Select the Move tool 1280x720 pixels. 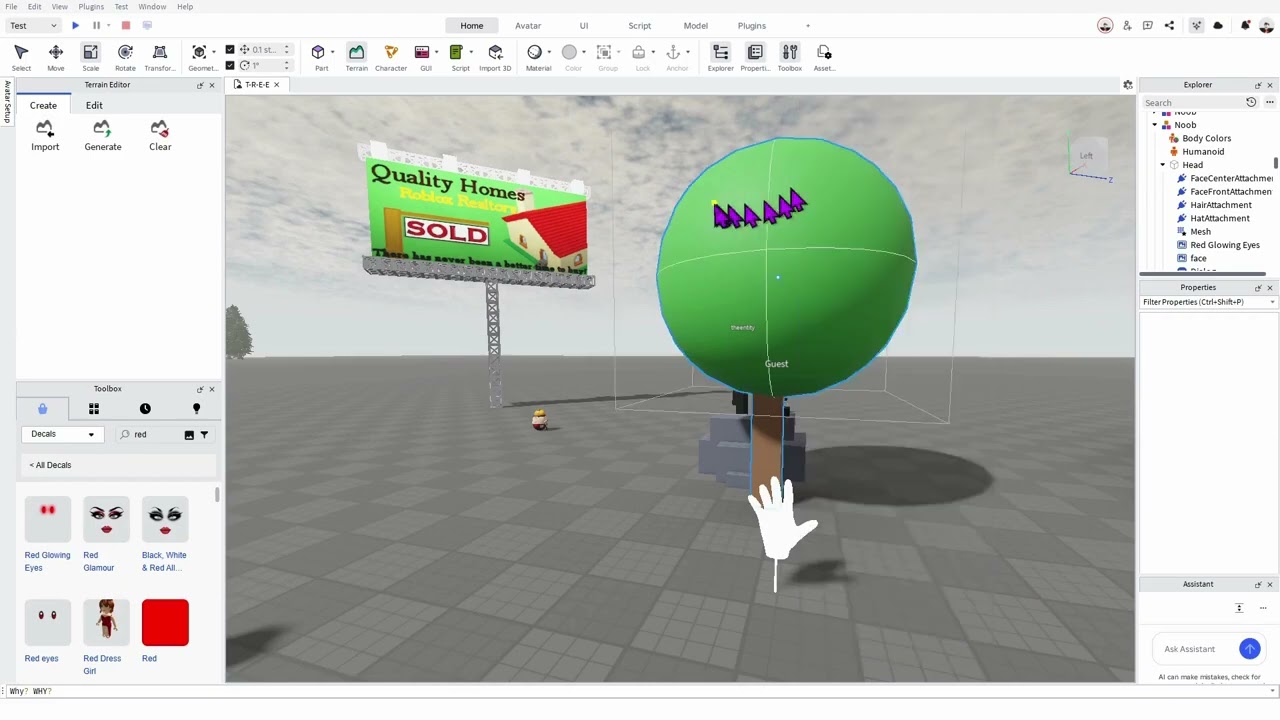[56, 57]
